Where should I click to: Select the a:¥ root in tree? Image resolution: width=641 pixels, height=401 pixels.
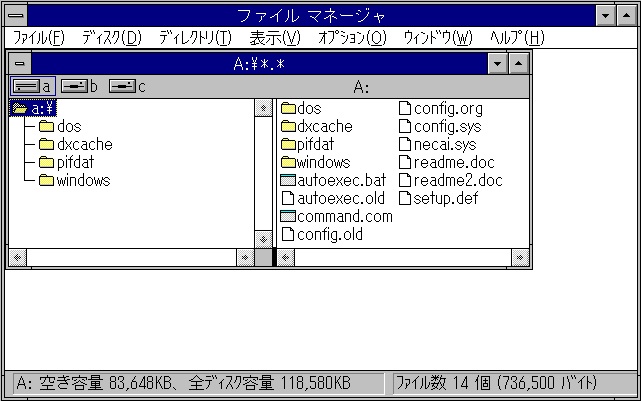click(x=40, y=108)
